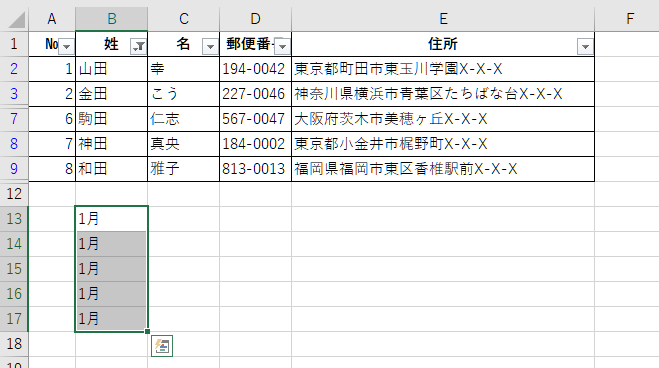Click address 神奈川県横浜市青葉区たちばな台X-X-X

[x=428, y=94]
